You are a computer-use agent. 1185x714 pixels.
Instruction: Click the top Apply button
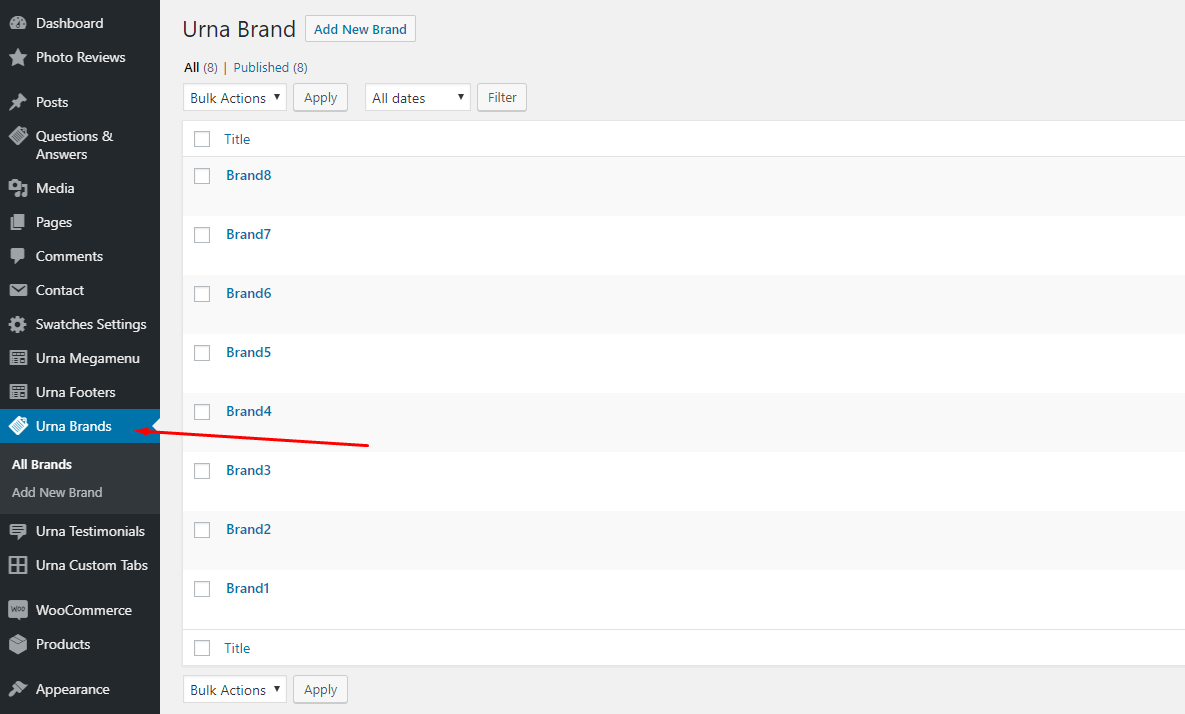tap(320, 97)
